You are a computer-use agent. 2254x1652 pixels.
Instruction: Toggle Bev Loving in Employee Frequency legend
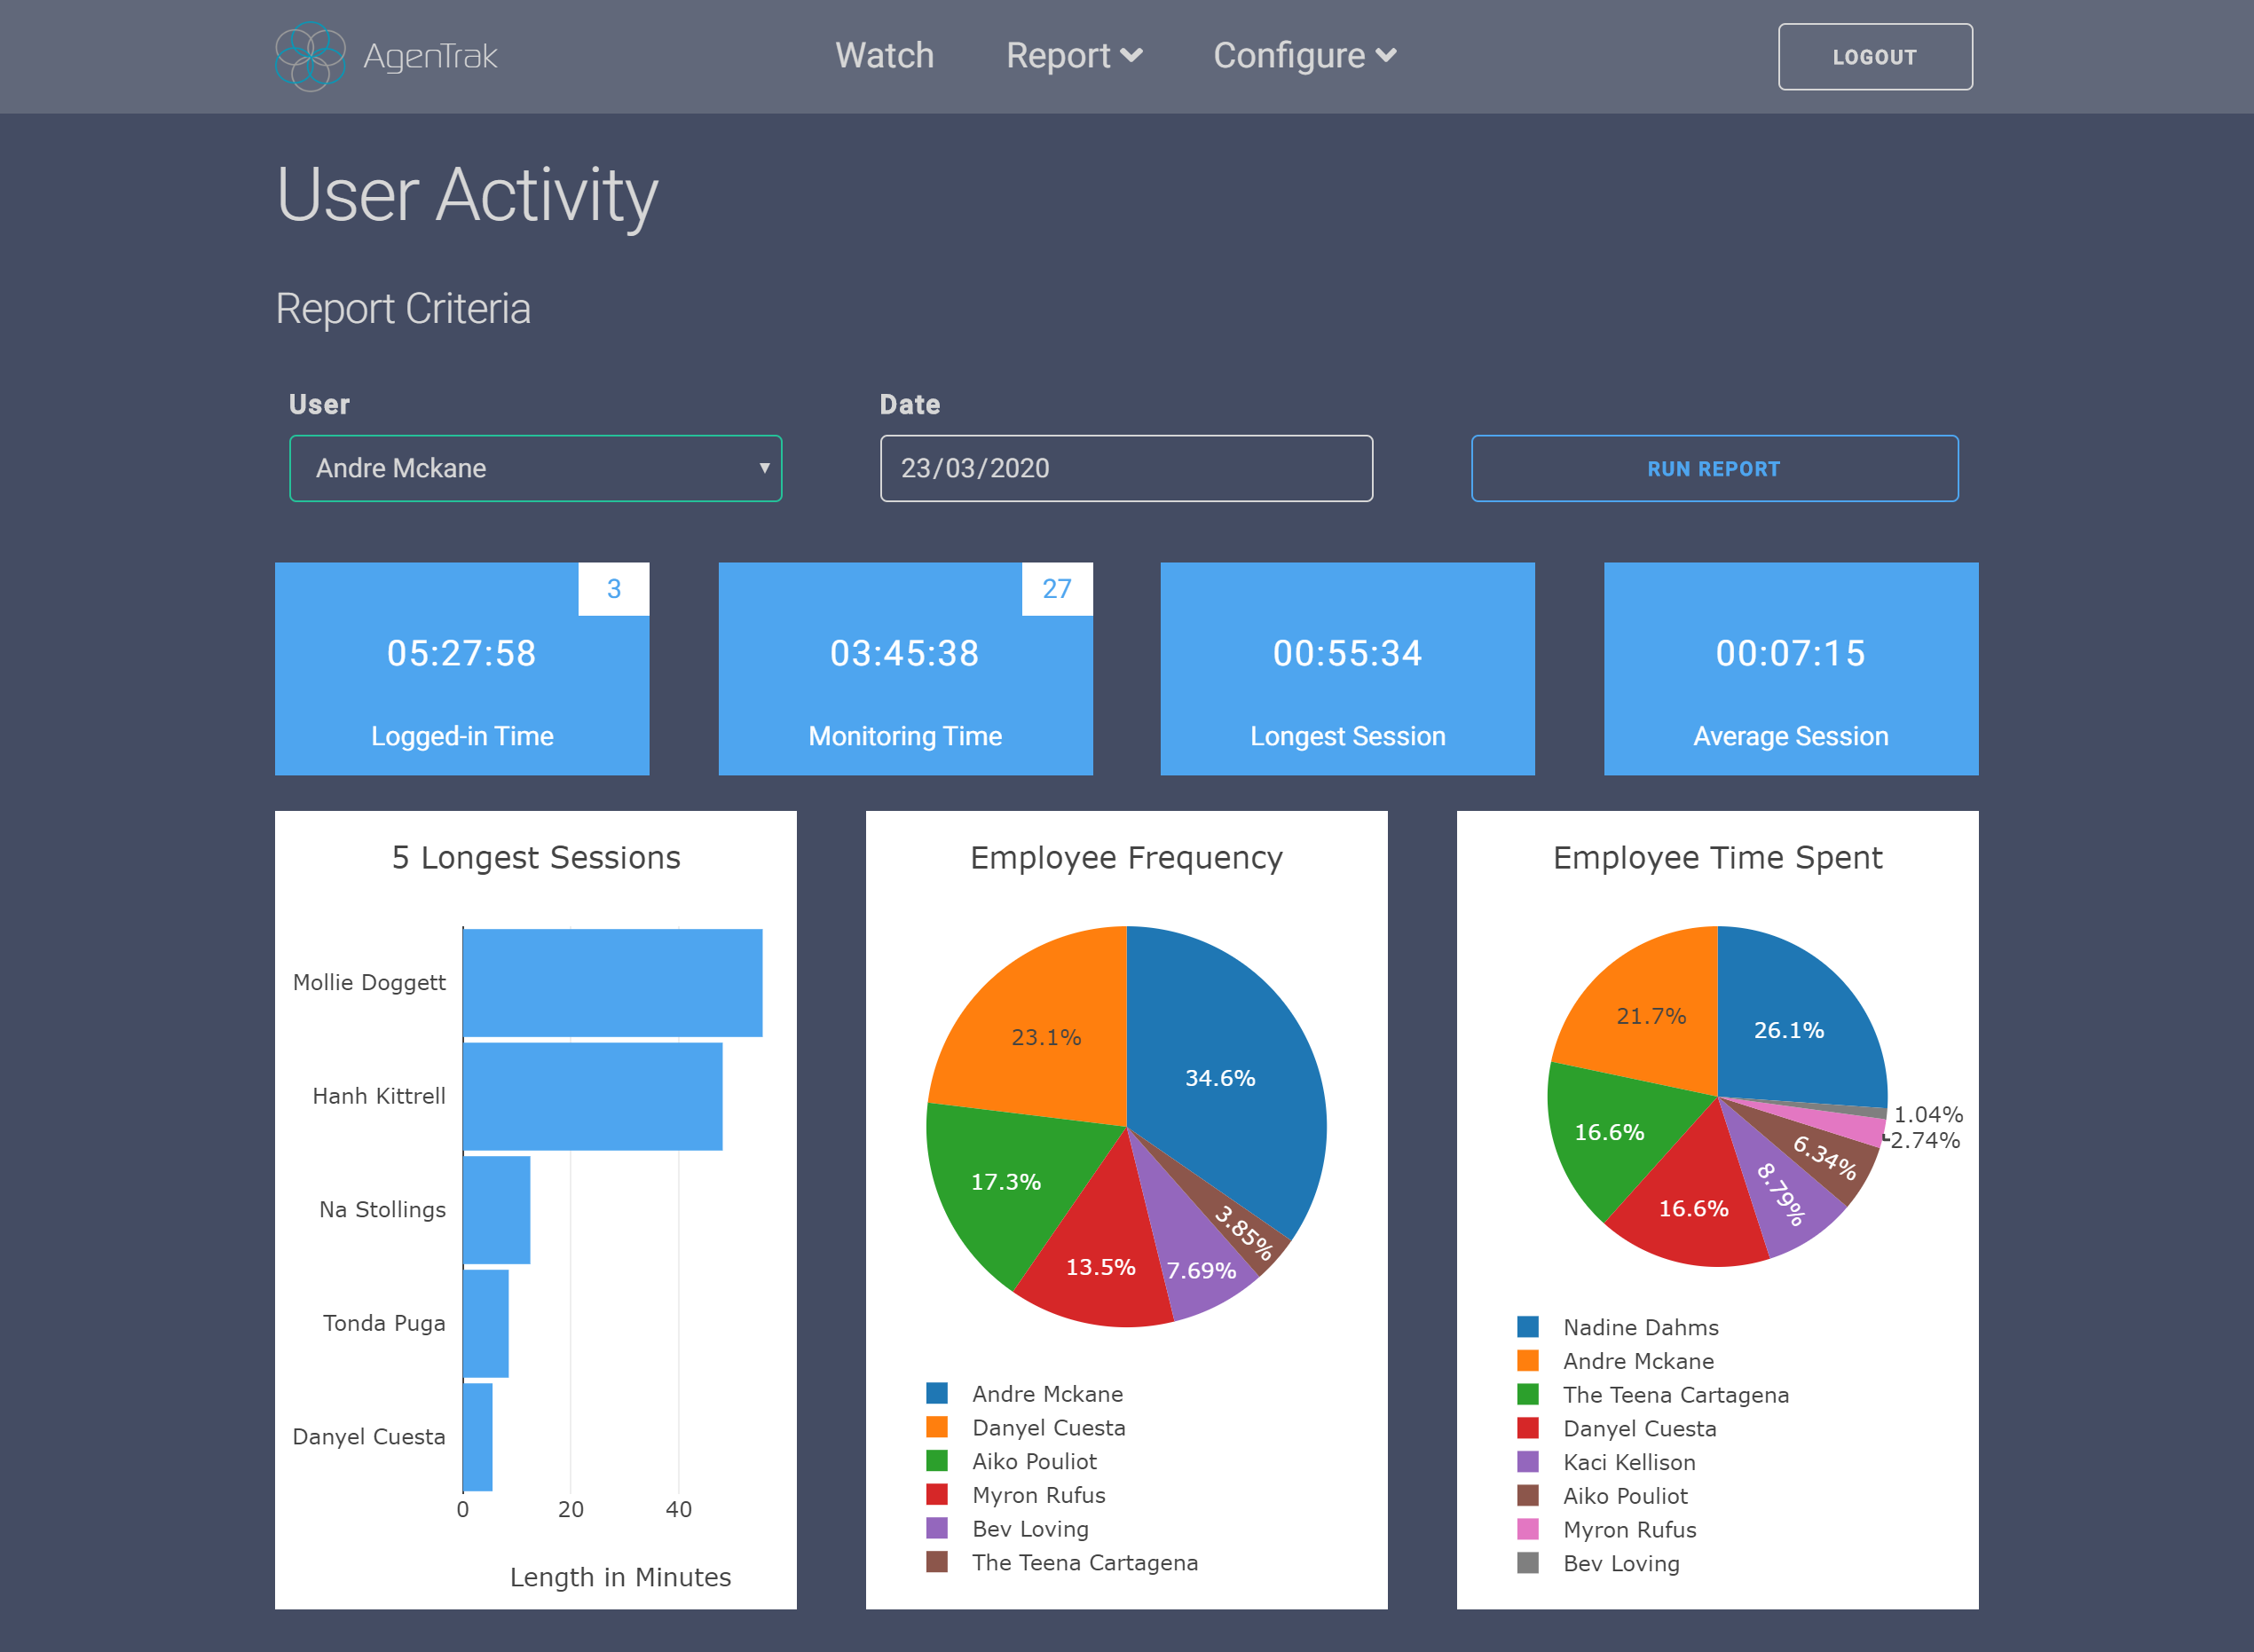(x=1029, y=1528)
